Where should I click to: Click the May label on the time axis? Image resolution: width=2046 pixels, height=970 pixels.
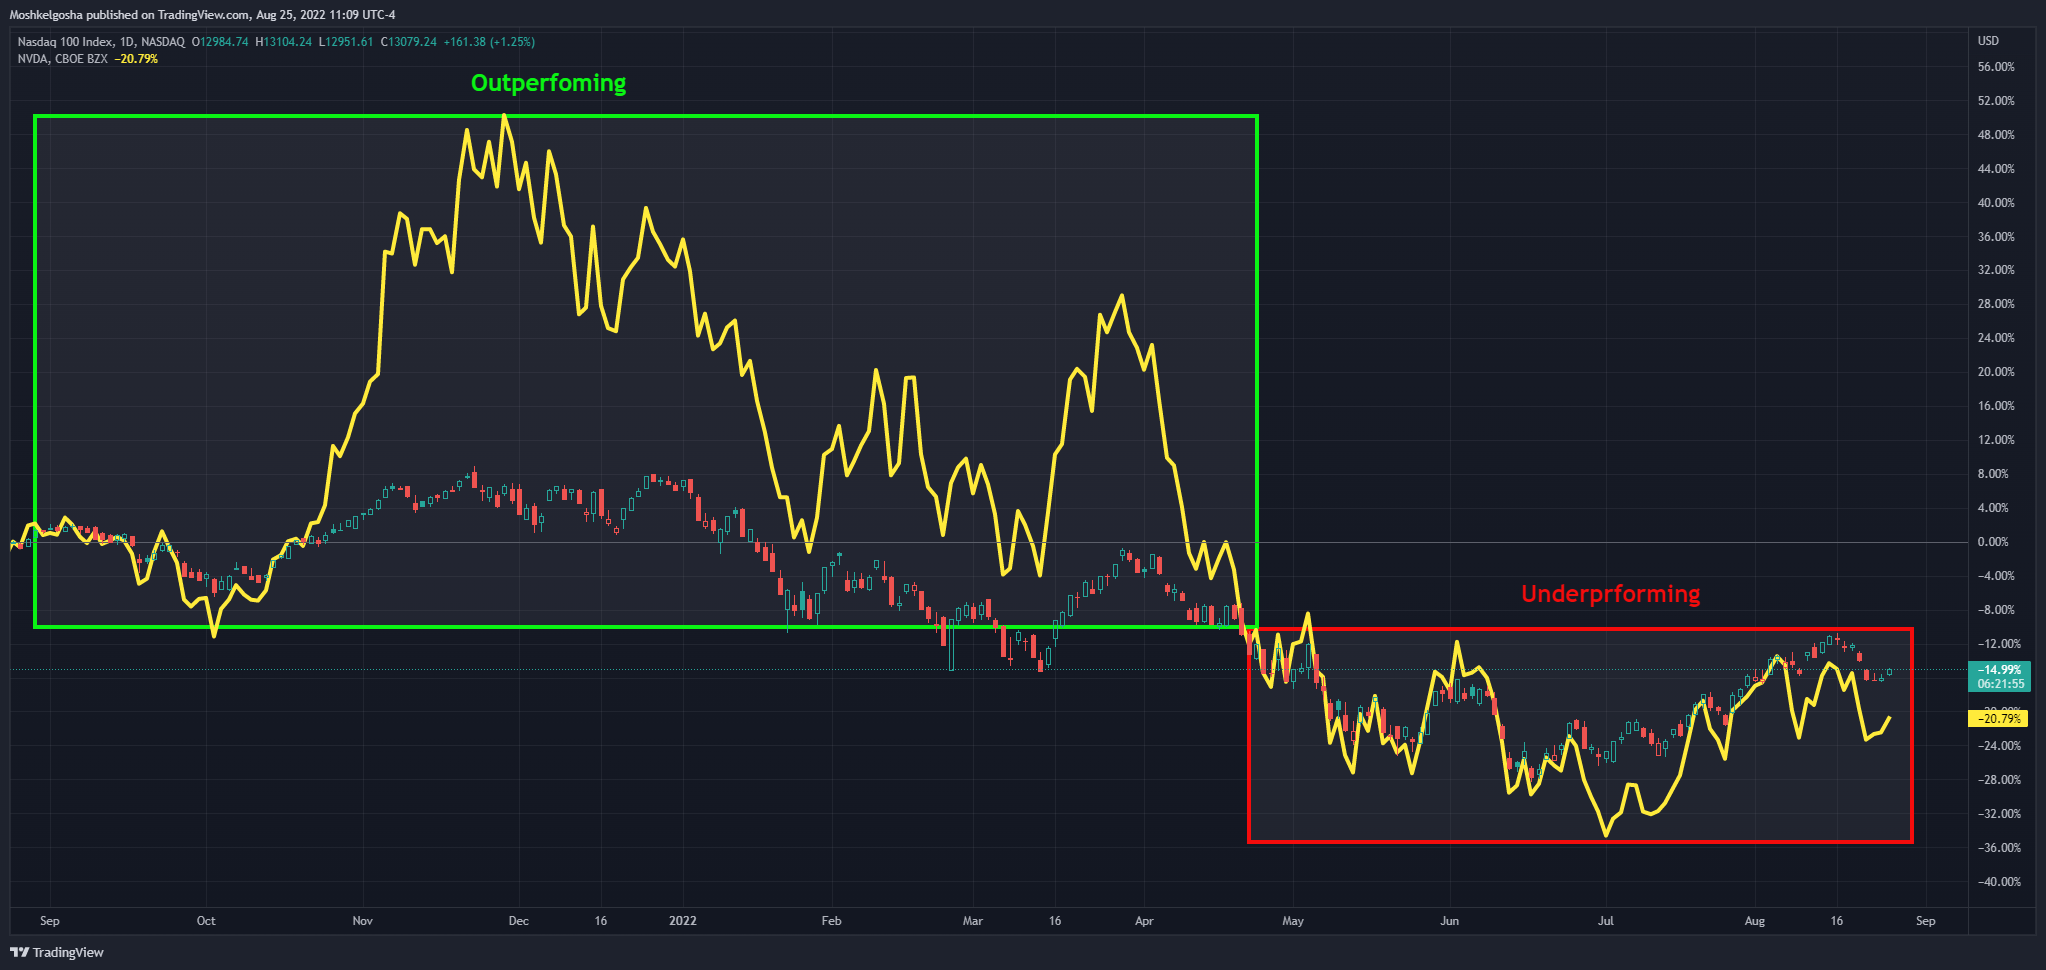(x=1293, y=921)
